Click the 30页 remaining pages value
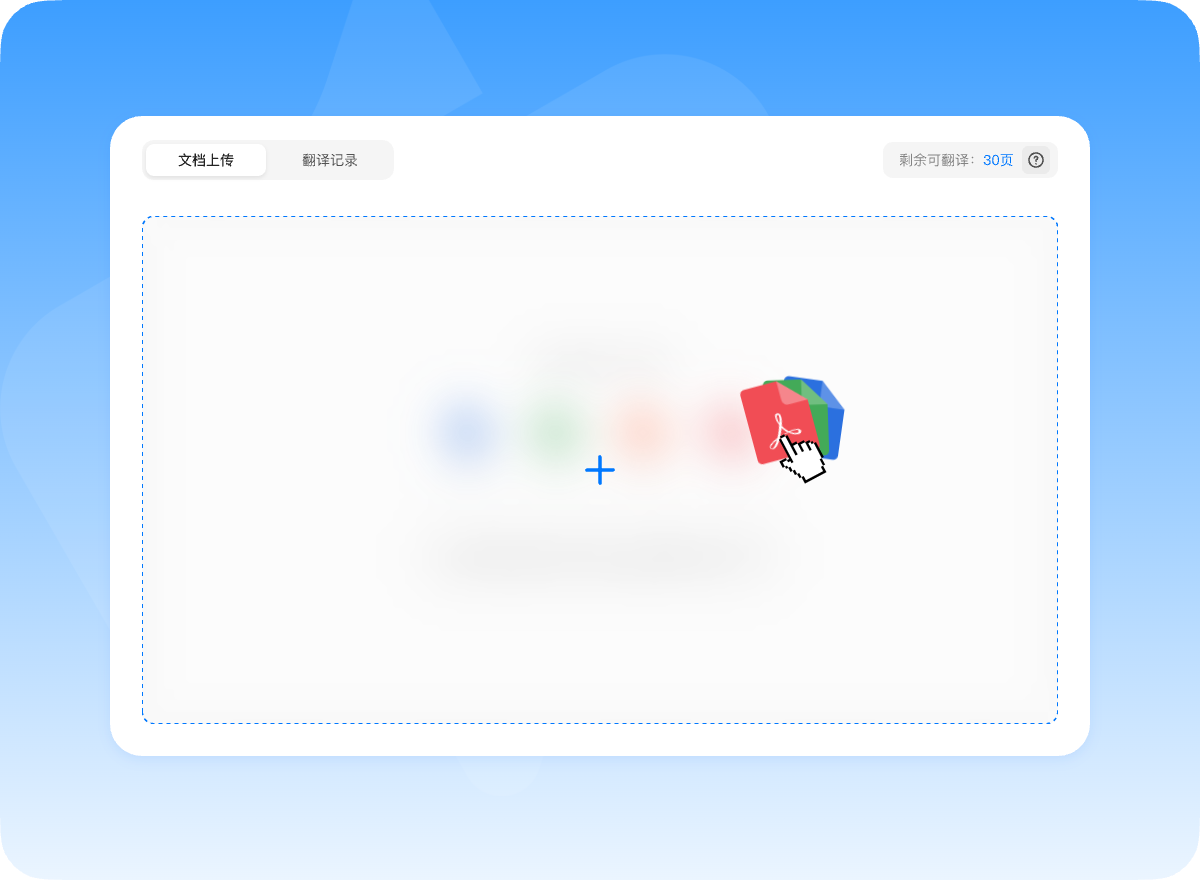 998,160
